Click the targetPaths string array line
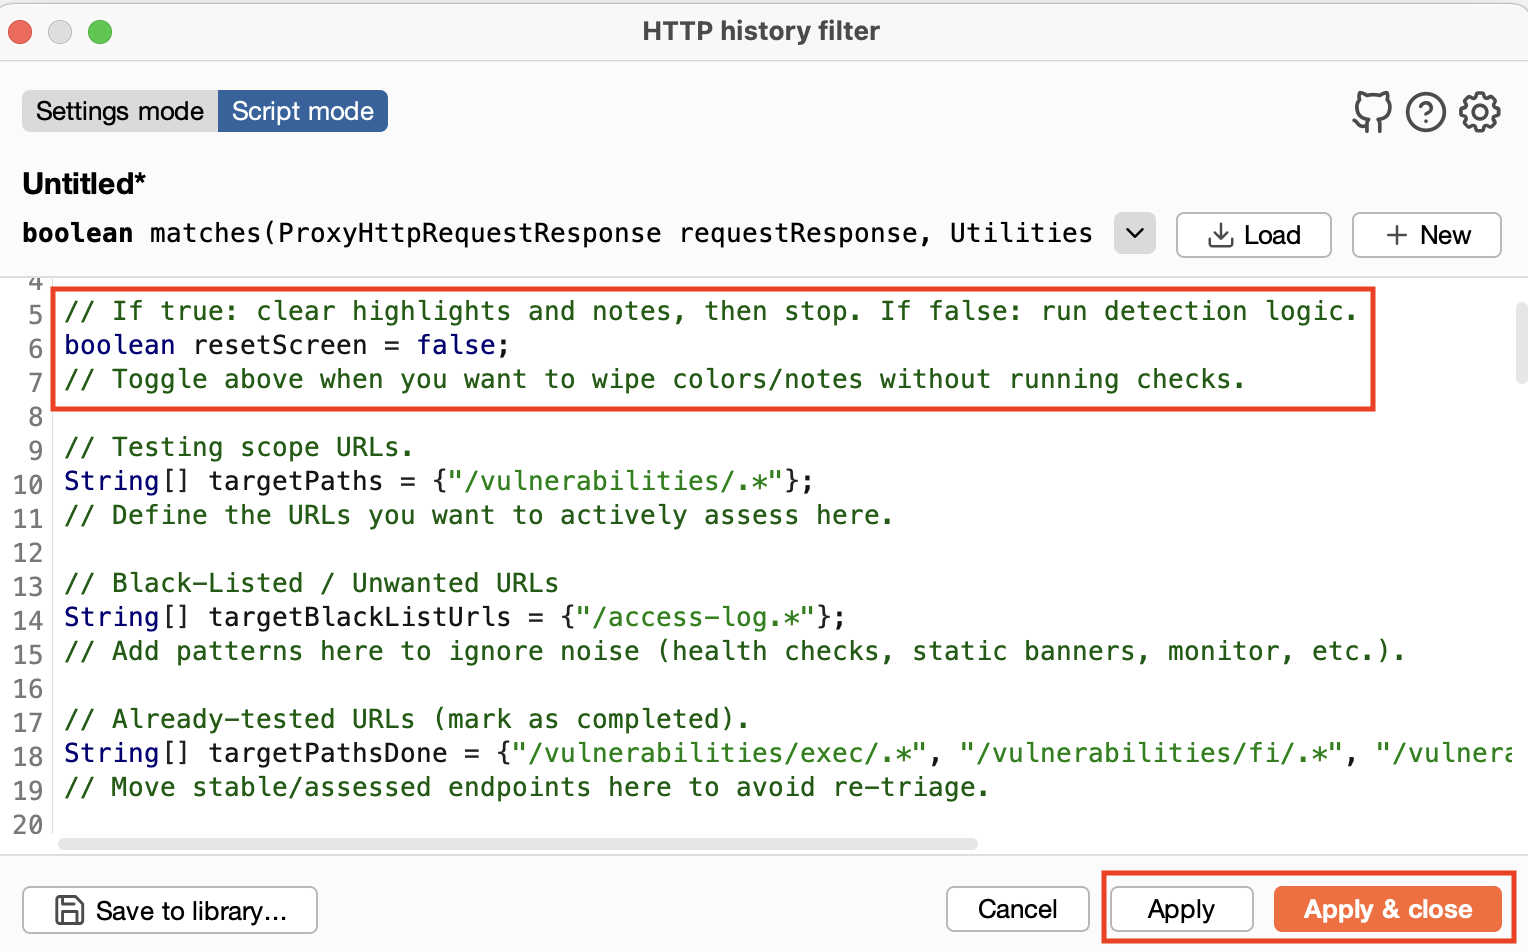Viewport: 1528px width, 952px height. click(438, 481)
